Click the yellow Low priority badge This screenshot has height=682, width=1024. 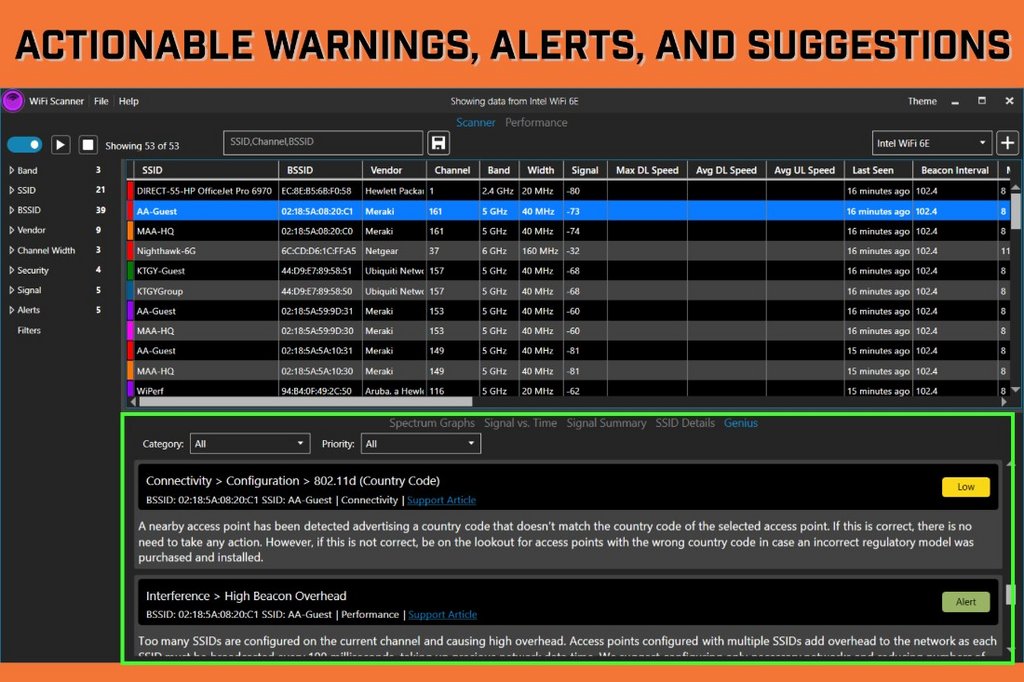click(965, 487)
